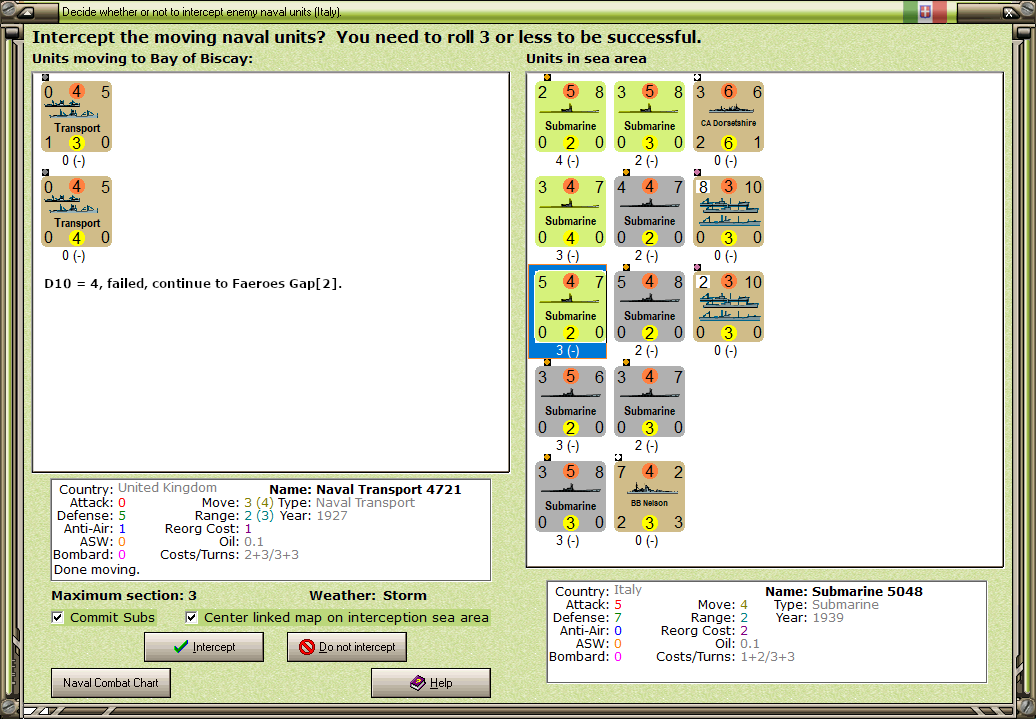Viewport: 1036px width, 719px height.
Task: Click the 'Country: Italy' value
Action: (x=628, y=589)
